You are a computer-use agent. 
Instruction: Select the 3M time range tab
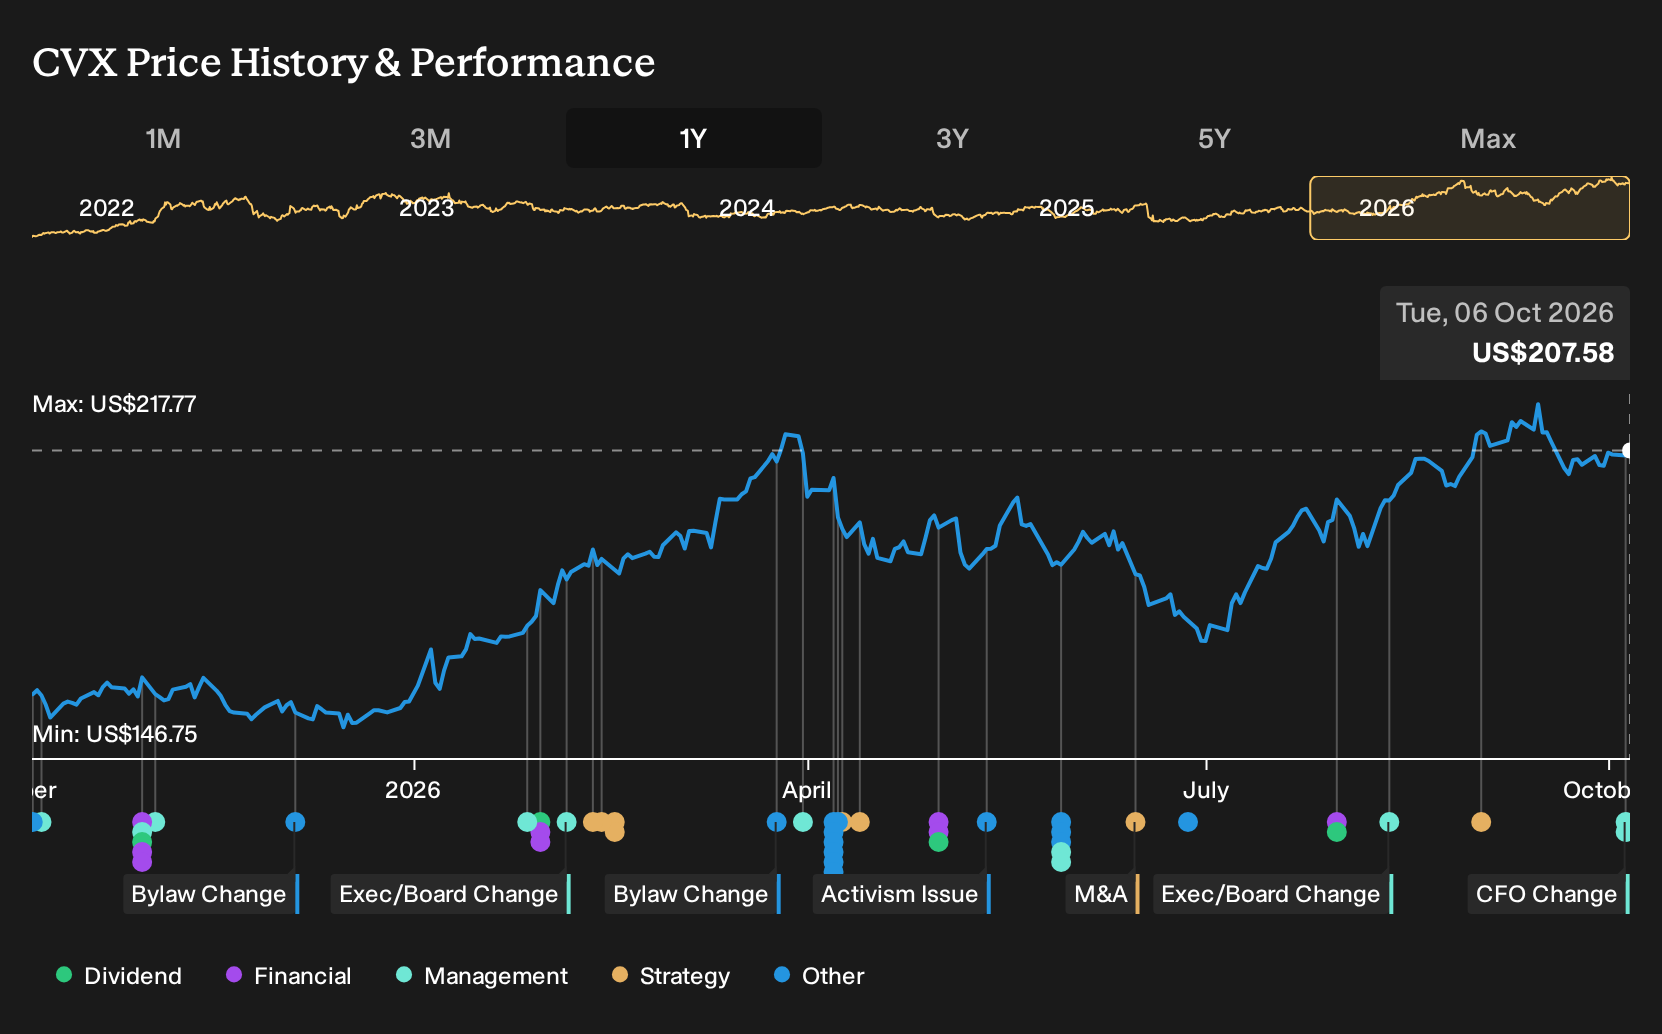(x=430, y=138)
